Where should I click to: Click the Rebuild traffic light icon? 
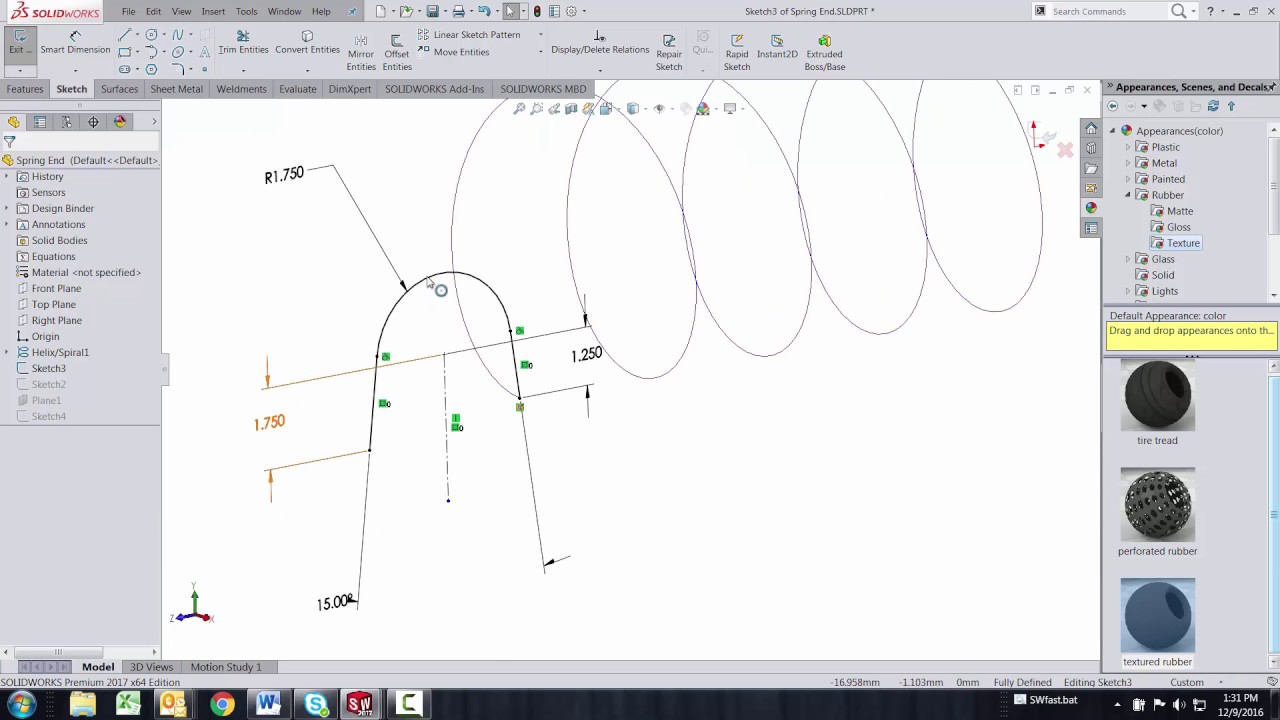click(x=537, y=11)
